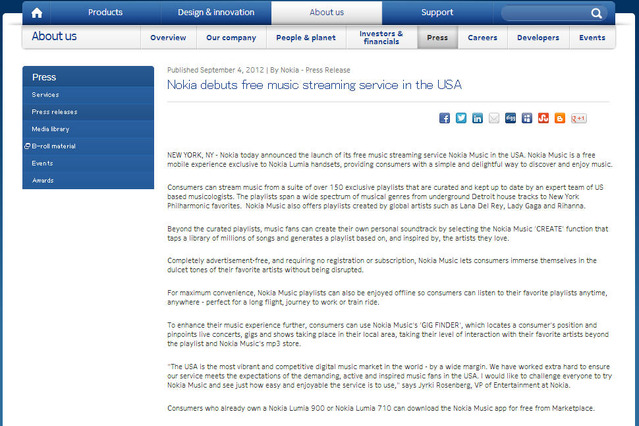Open Press releases in the sidebar

click(x=88, y=112)
